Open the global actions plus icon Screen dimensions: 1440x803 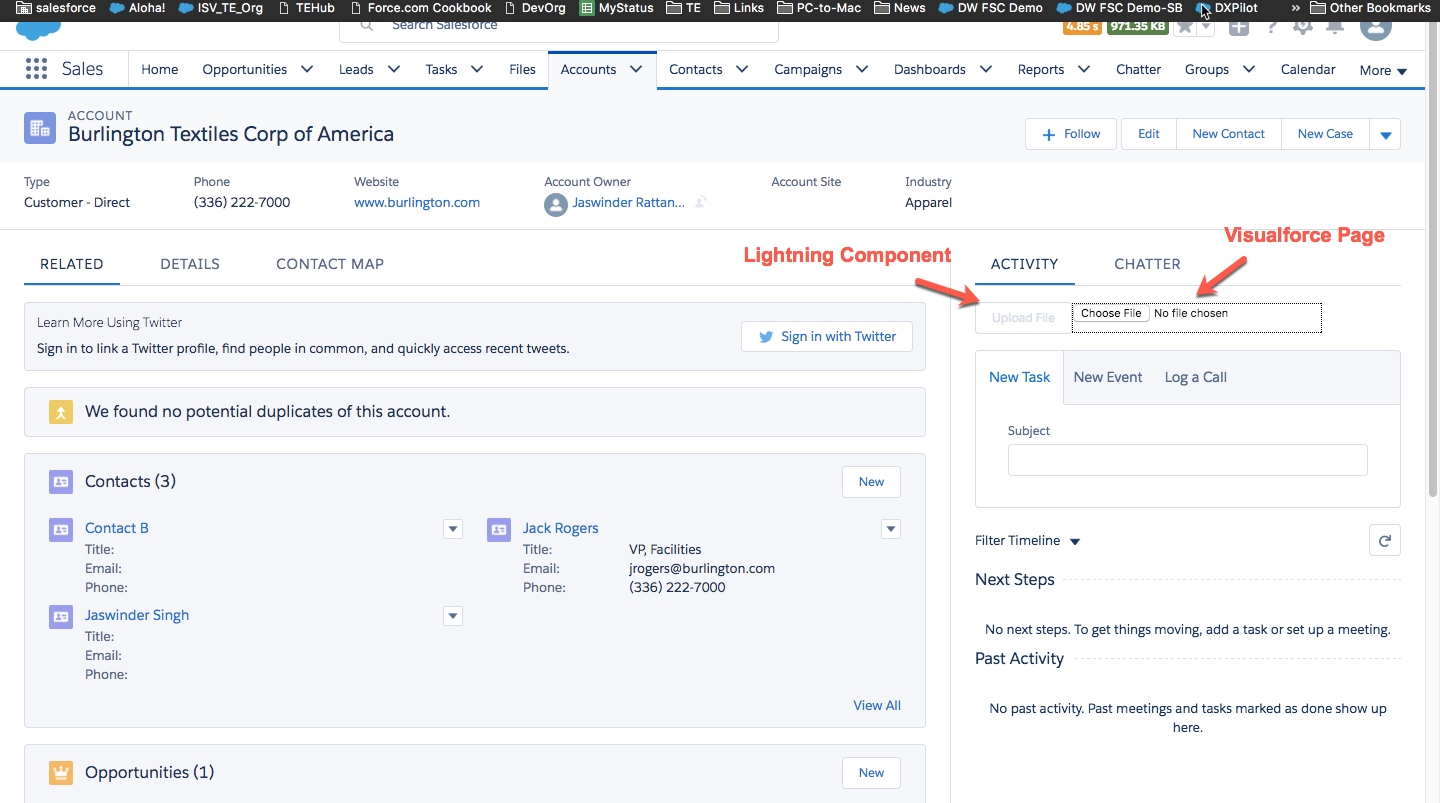(x=1239, y=26)
